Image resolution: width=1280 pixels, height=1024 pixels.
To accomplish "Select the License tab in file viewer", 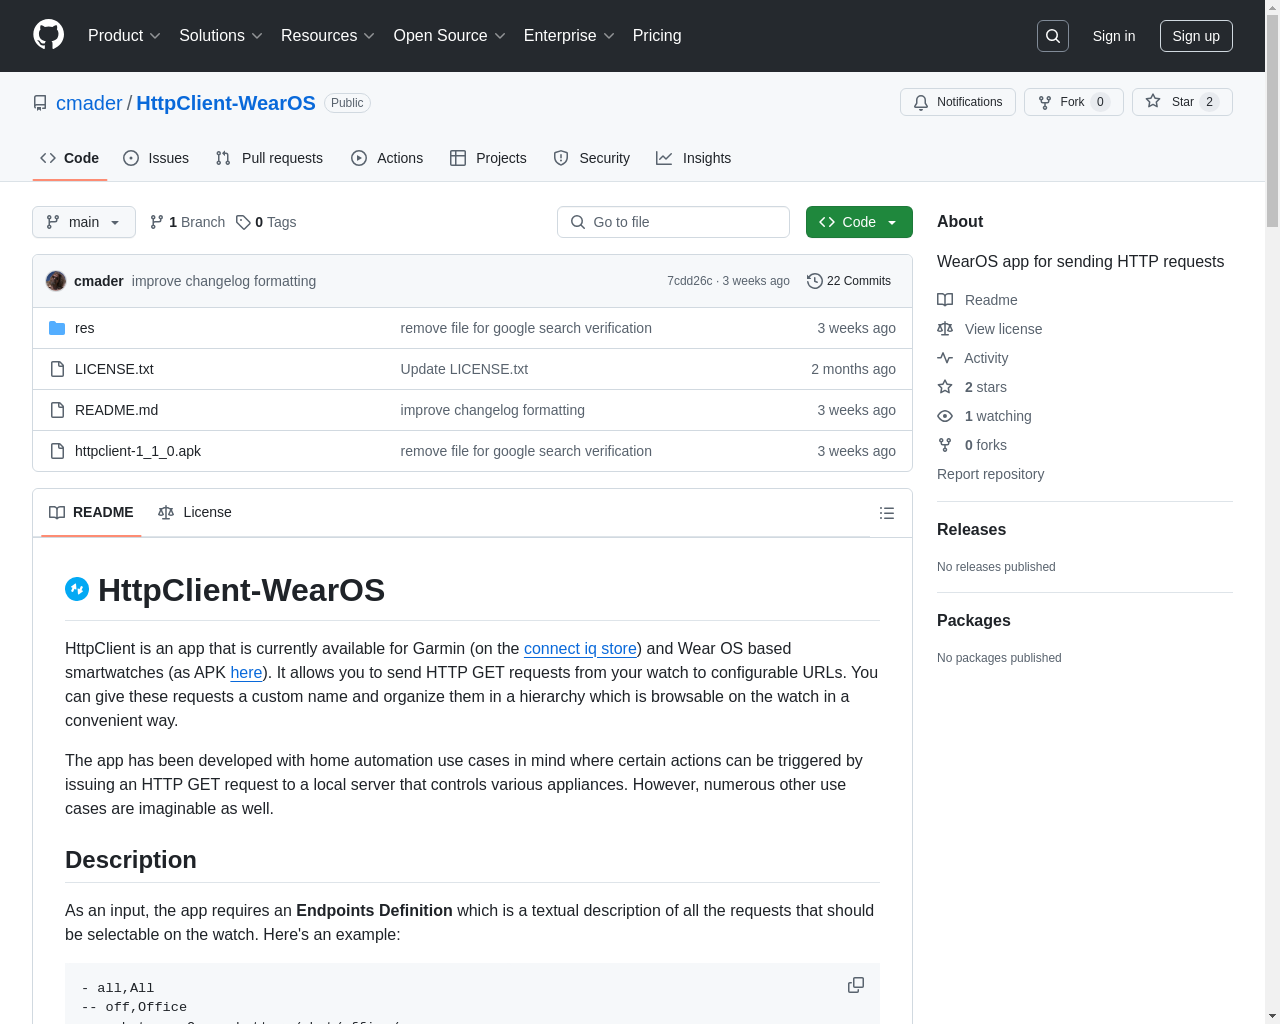I will tap(195, 512).
